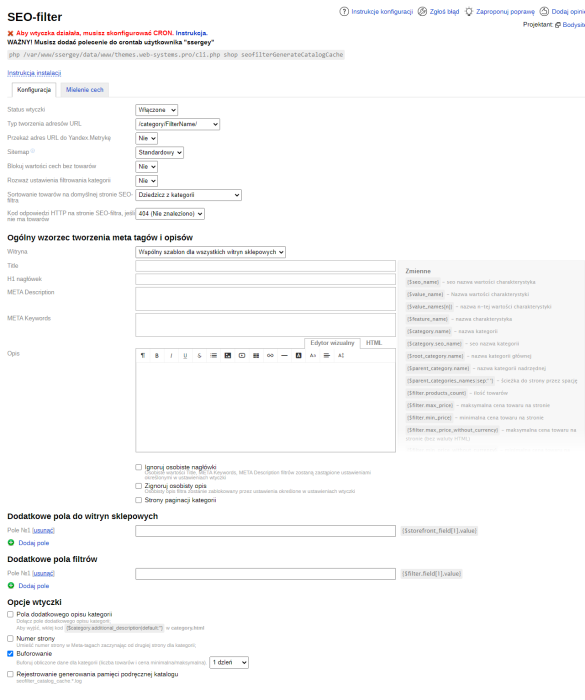Enable Zignoruj osobisty opis checkbox
The width and height of the screenshot is (585, 700).
click(138, 486)
